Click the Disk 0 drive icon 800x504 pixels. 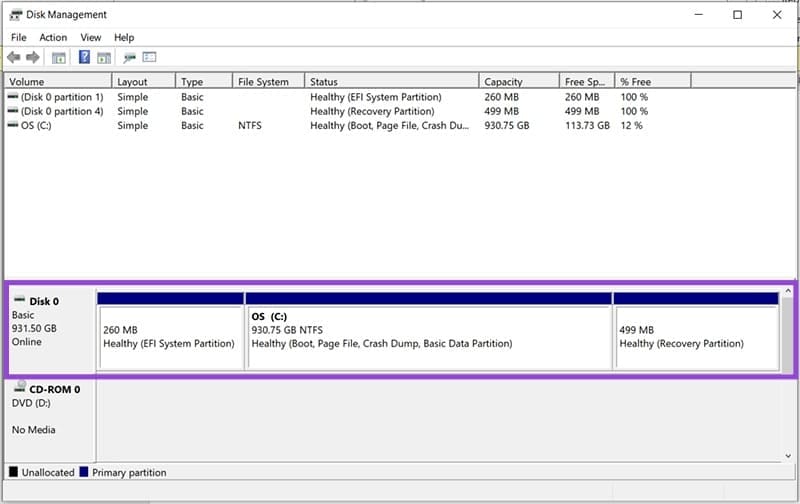coord(19,299)
